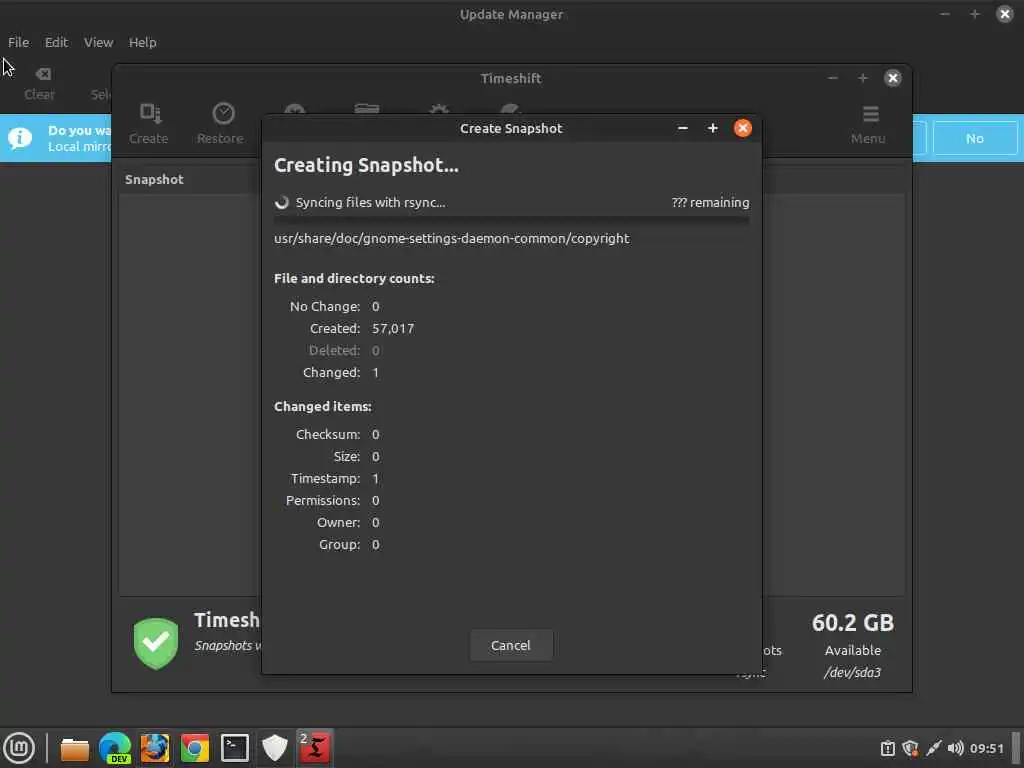The image size is (1024, 768).
Task: Cancel the snapshot creation
Action: click(511, 645)
